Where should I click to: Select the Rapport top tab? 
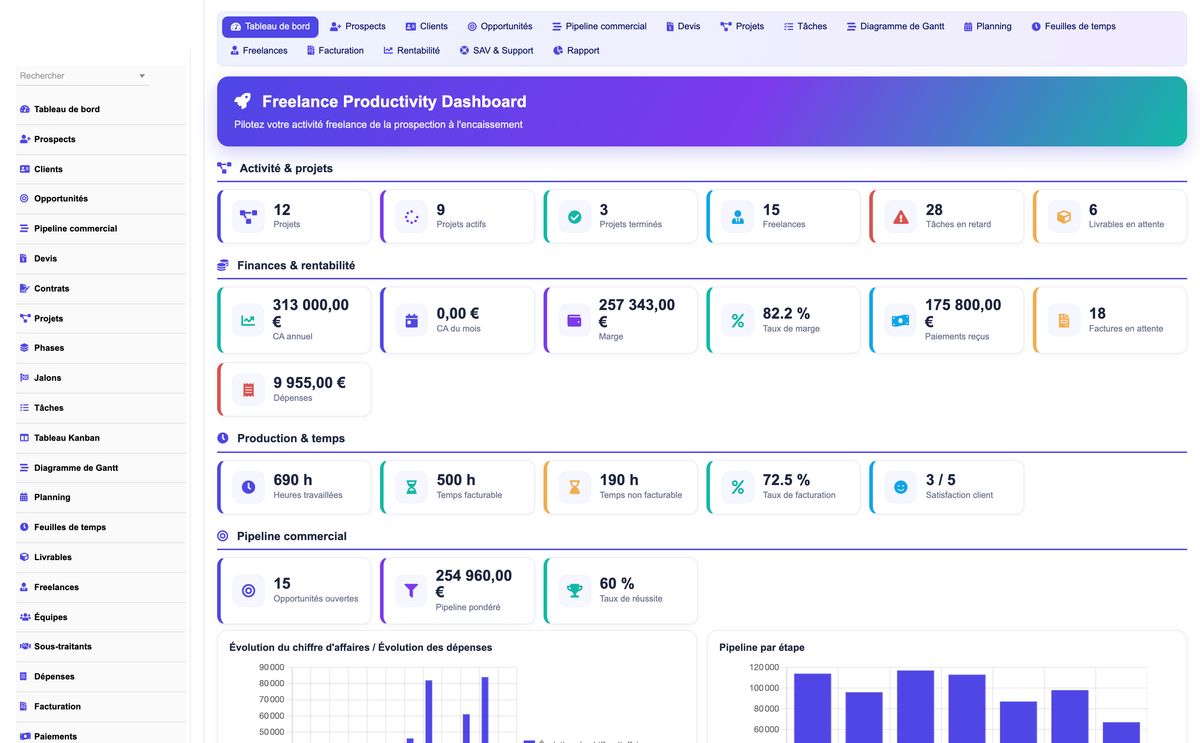[576, 50]
